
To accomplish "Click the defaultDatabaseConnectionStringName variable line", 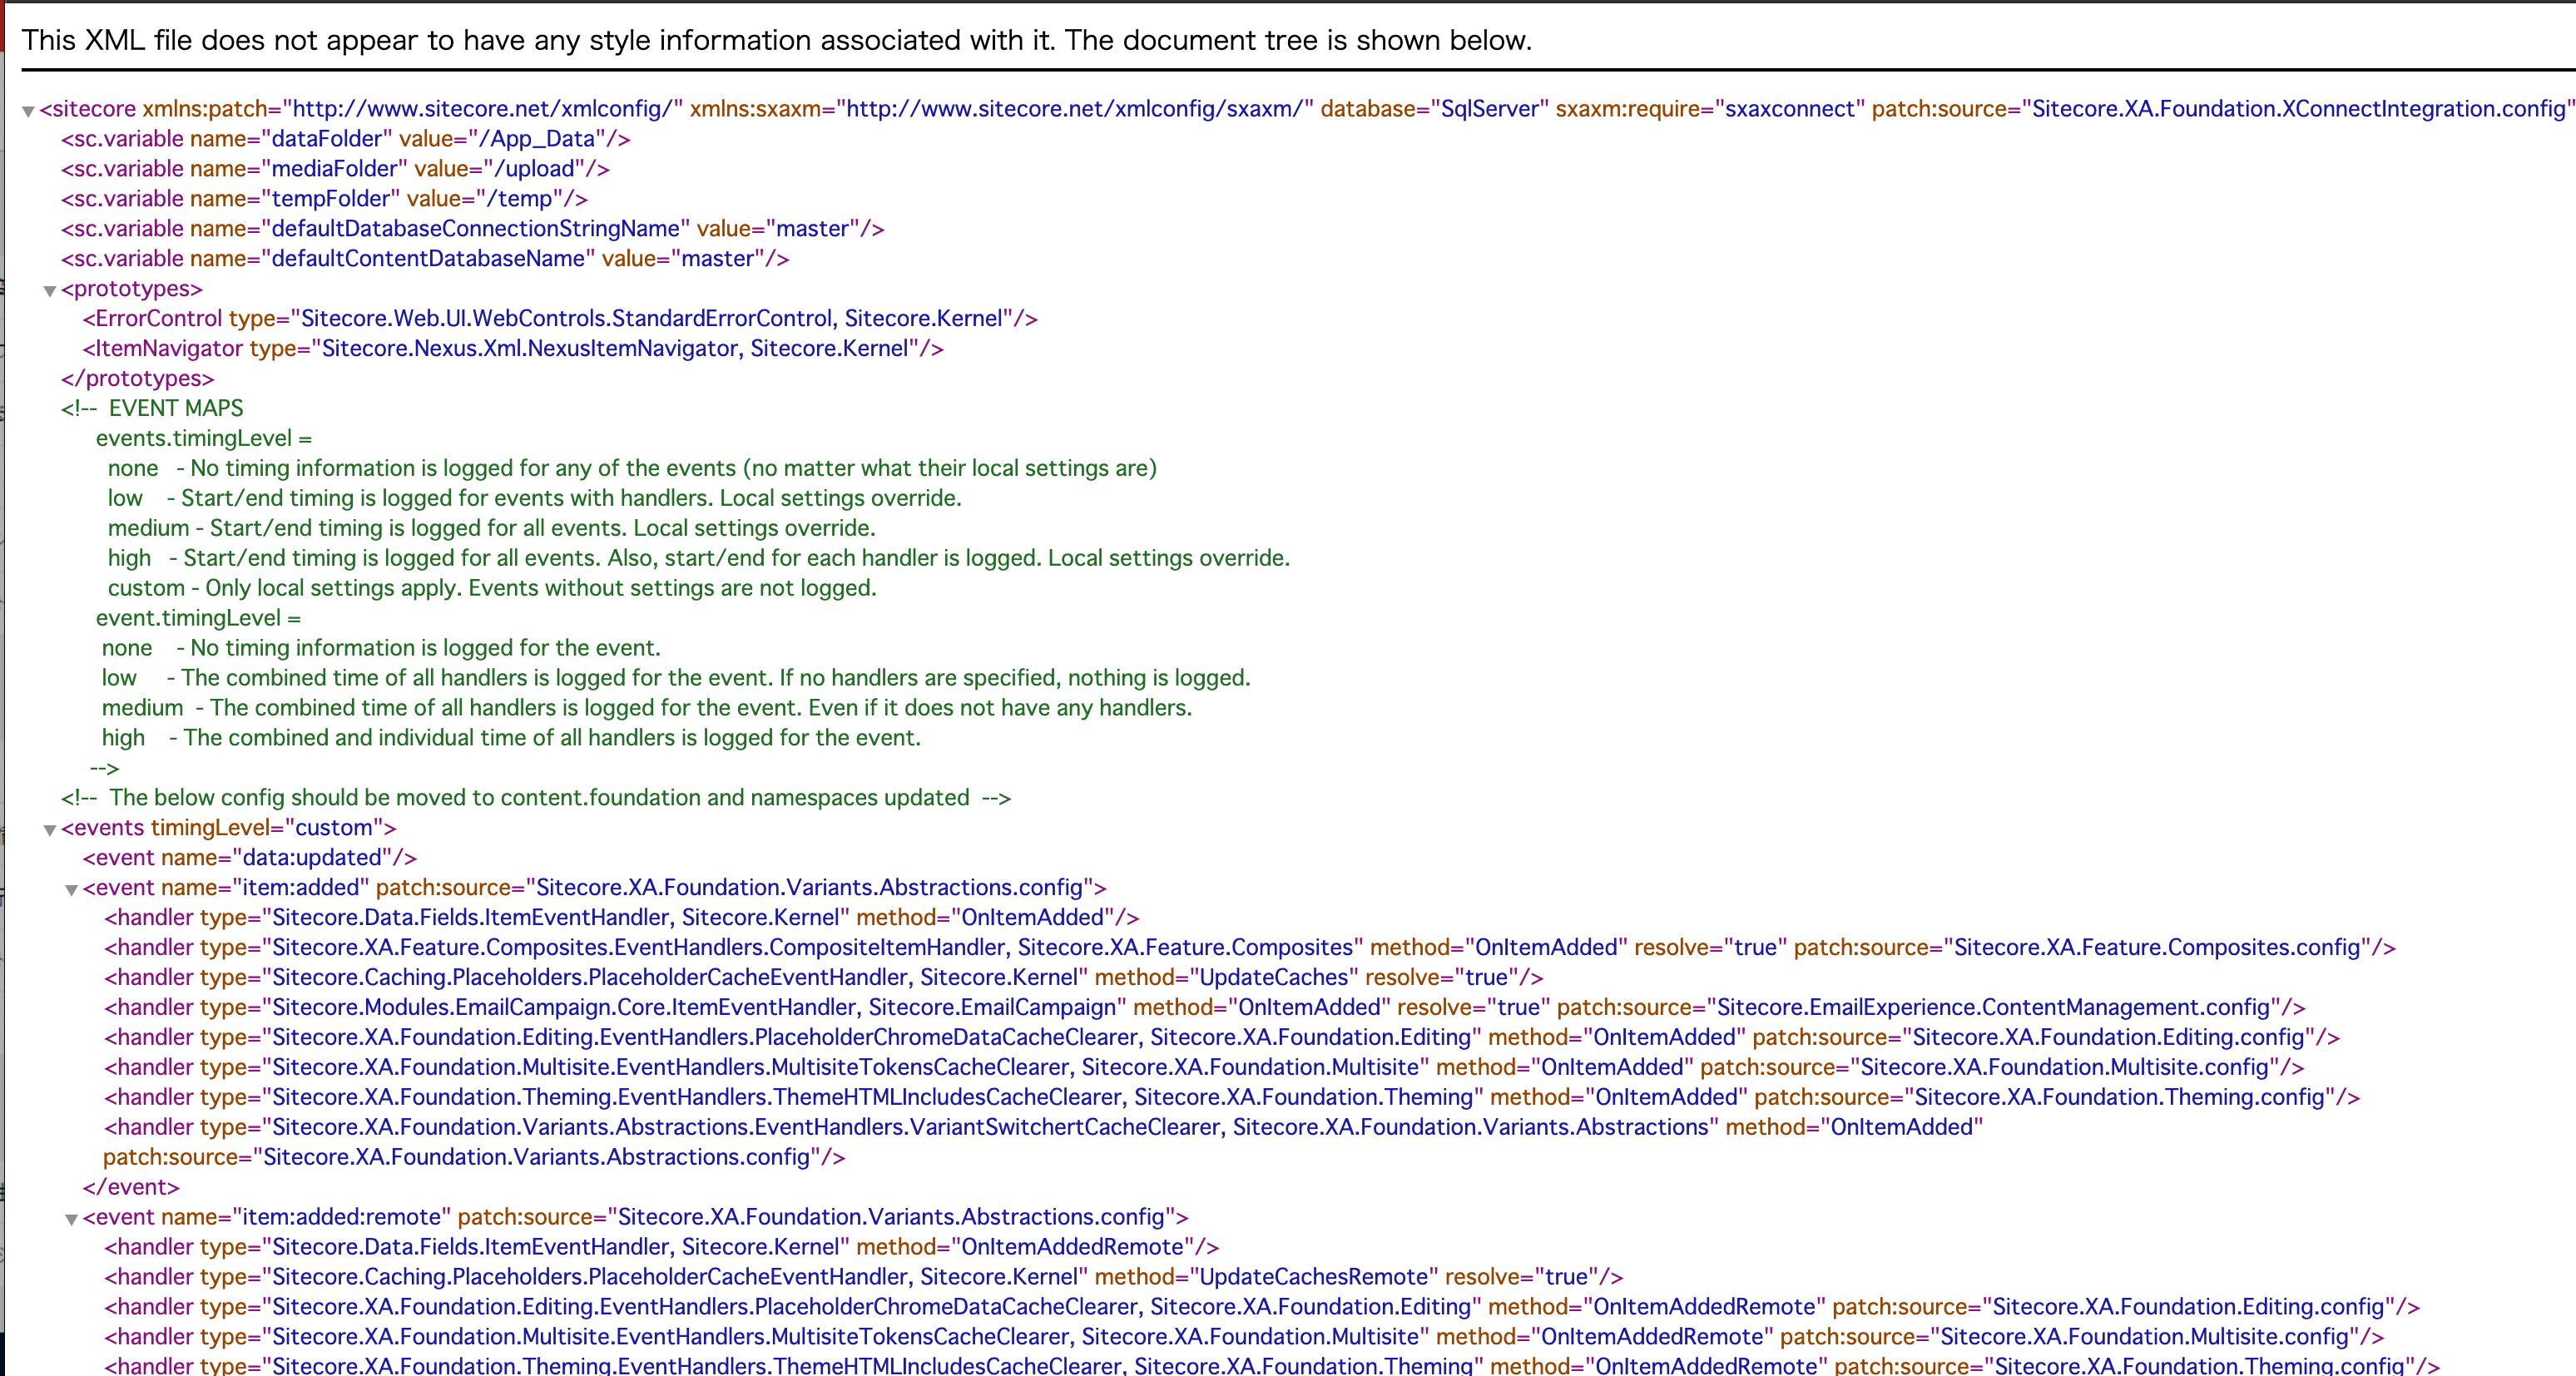I will (472, 229).
